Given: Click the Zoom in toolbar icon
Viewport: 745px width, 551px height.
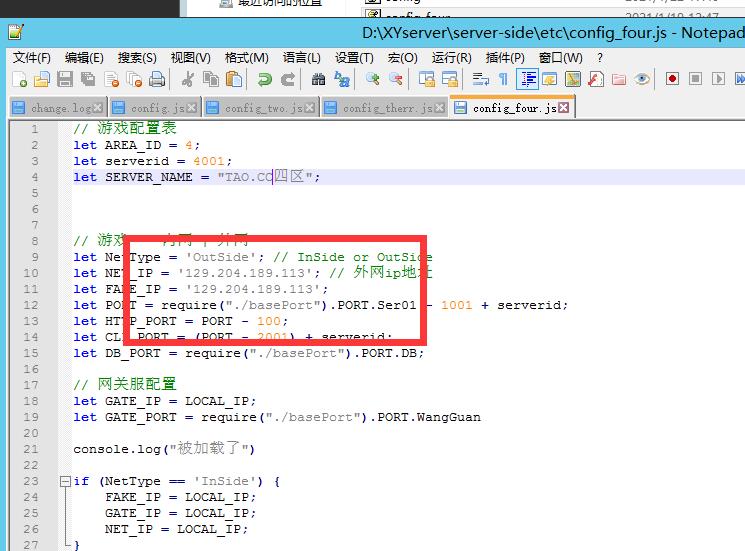Looking at the screenshot, I should [x=372, y=79].
